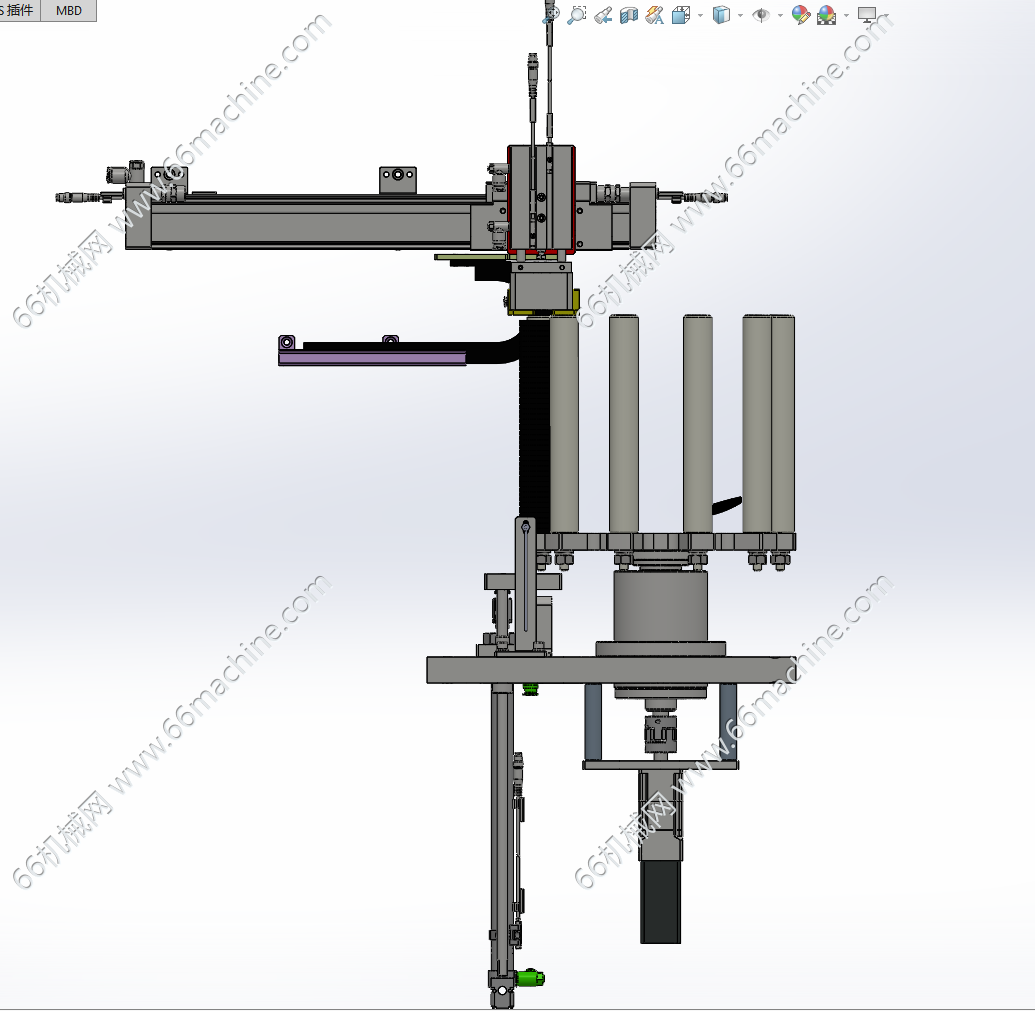Viewport: 1035px width, 1011px height.
Task: Open Dynamic Annotation Views tool
Action: click(655, 15)
